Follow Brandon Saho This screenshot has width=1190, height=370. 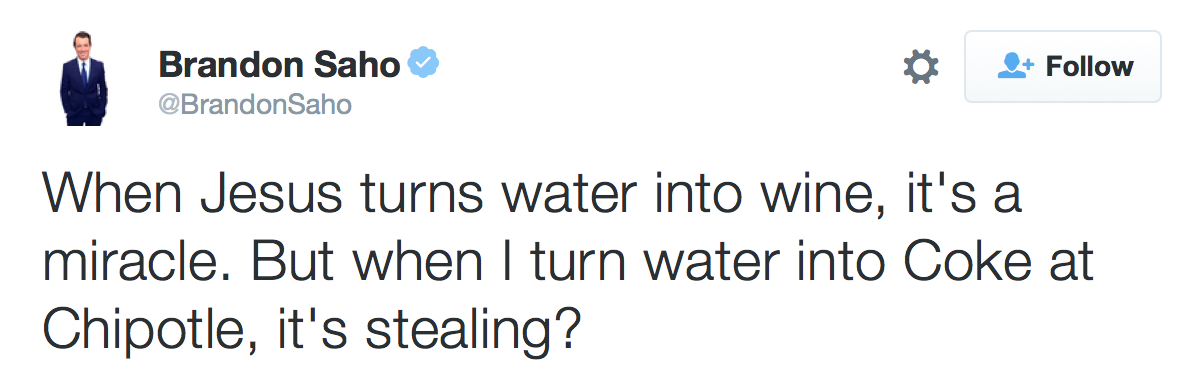pyautogui.click(x=1062, y=67)
